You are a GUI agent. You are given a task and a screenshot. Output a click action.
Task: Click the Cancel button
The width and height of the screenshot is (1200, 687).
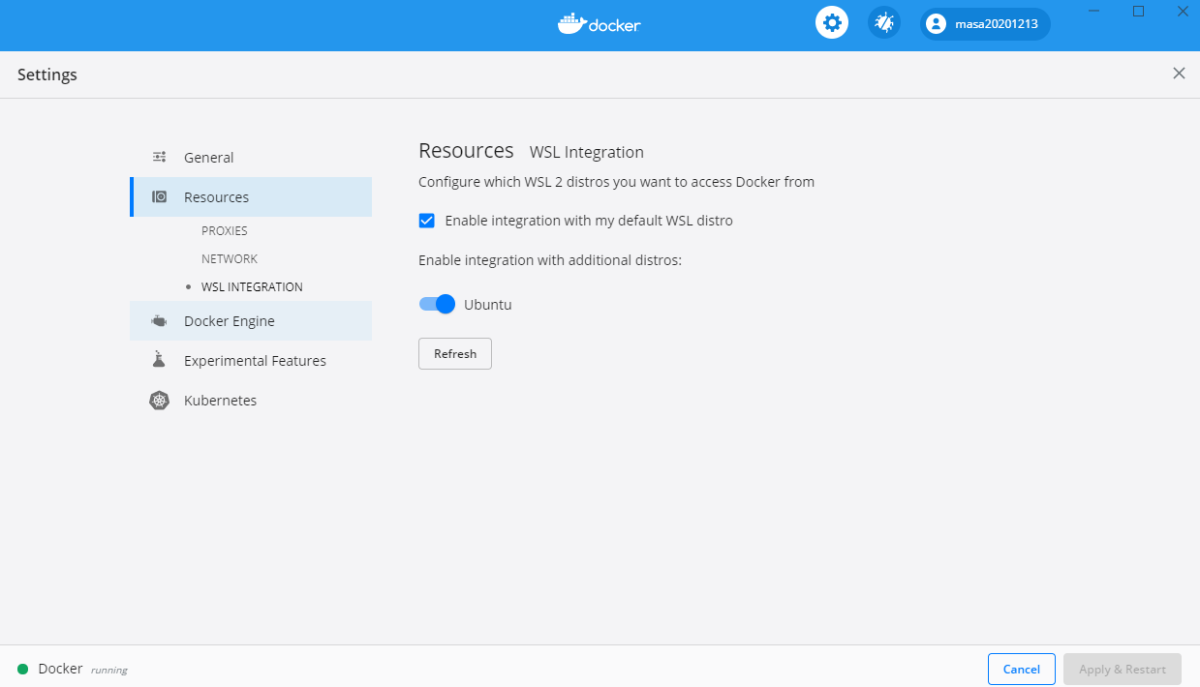[1022, 669]
